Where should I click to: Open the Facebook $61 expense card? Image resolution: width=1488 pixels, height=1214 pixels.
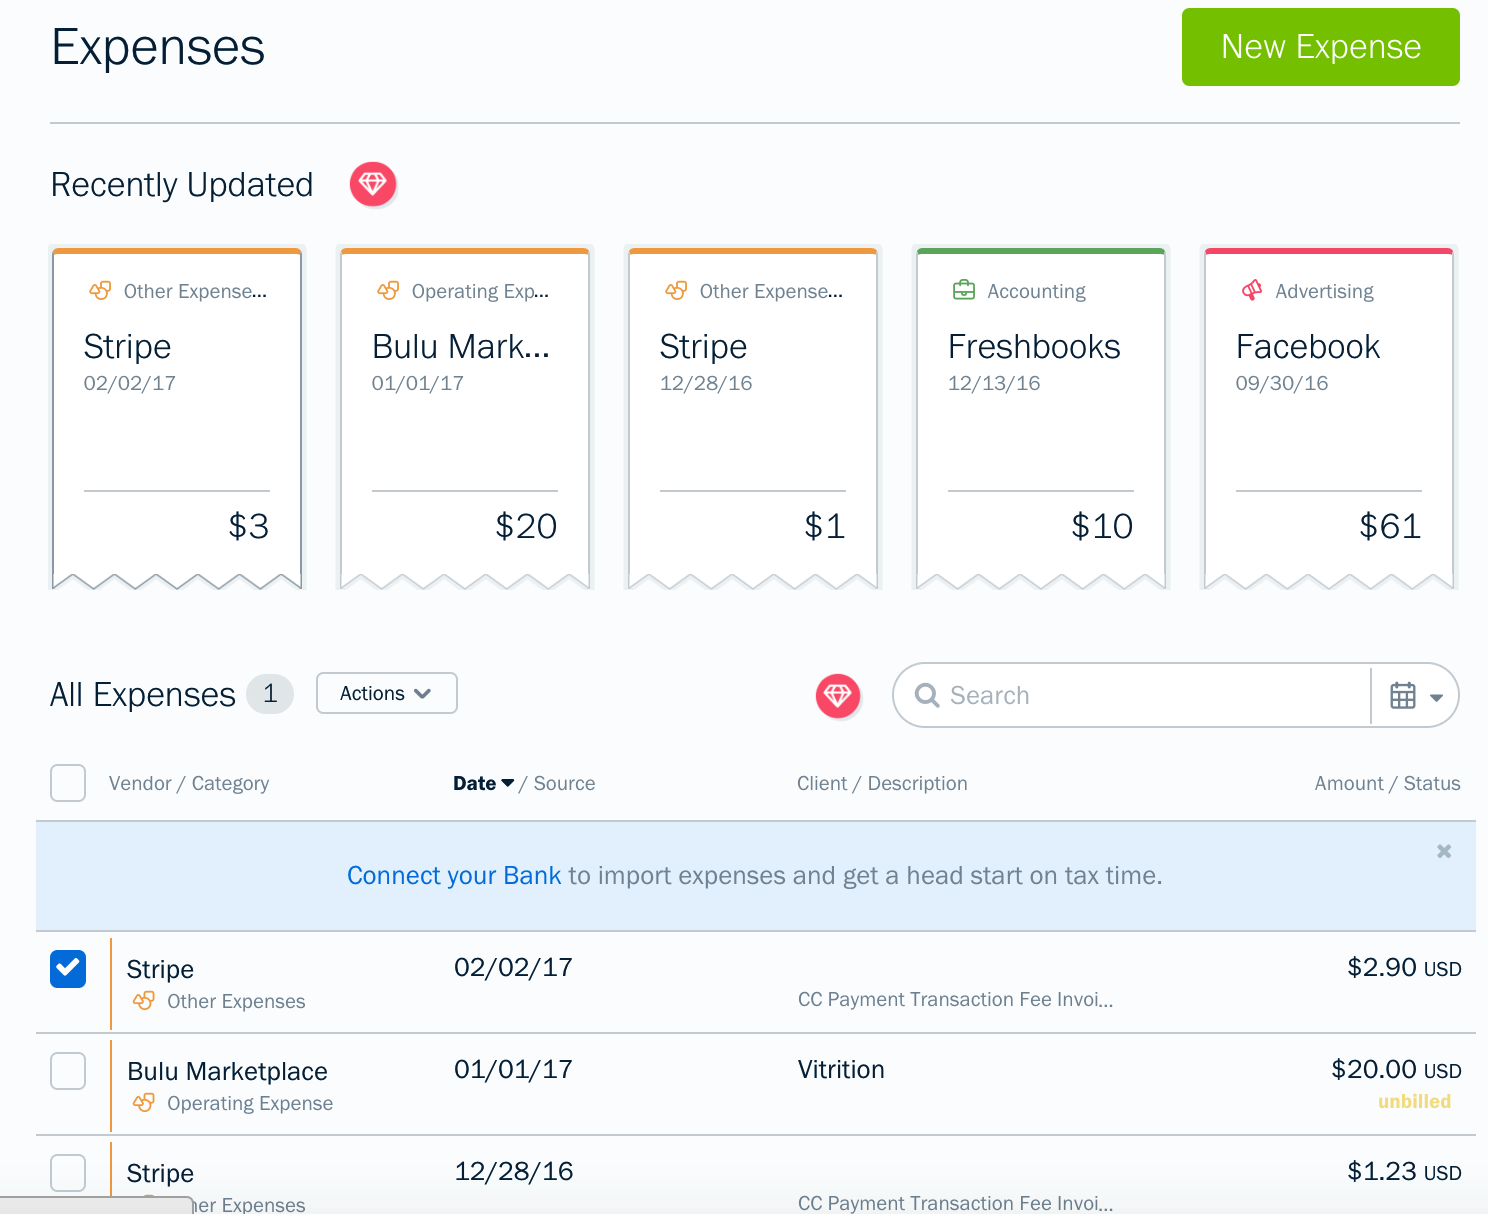(1328, 418)
